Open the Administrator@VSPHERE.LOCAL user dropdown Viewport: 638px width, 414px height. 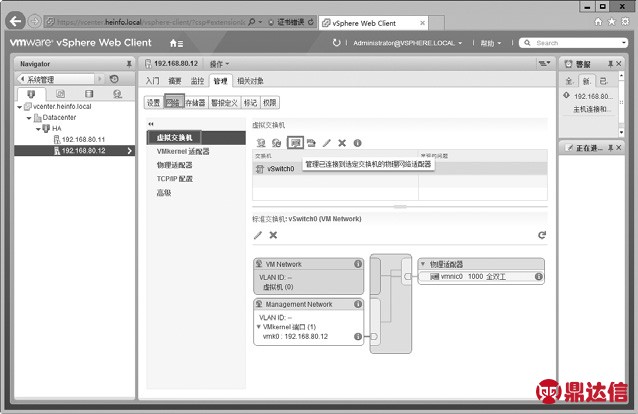tap(407, 43)
